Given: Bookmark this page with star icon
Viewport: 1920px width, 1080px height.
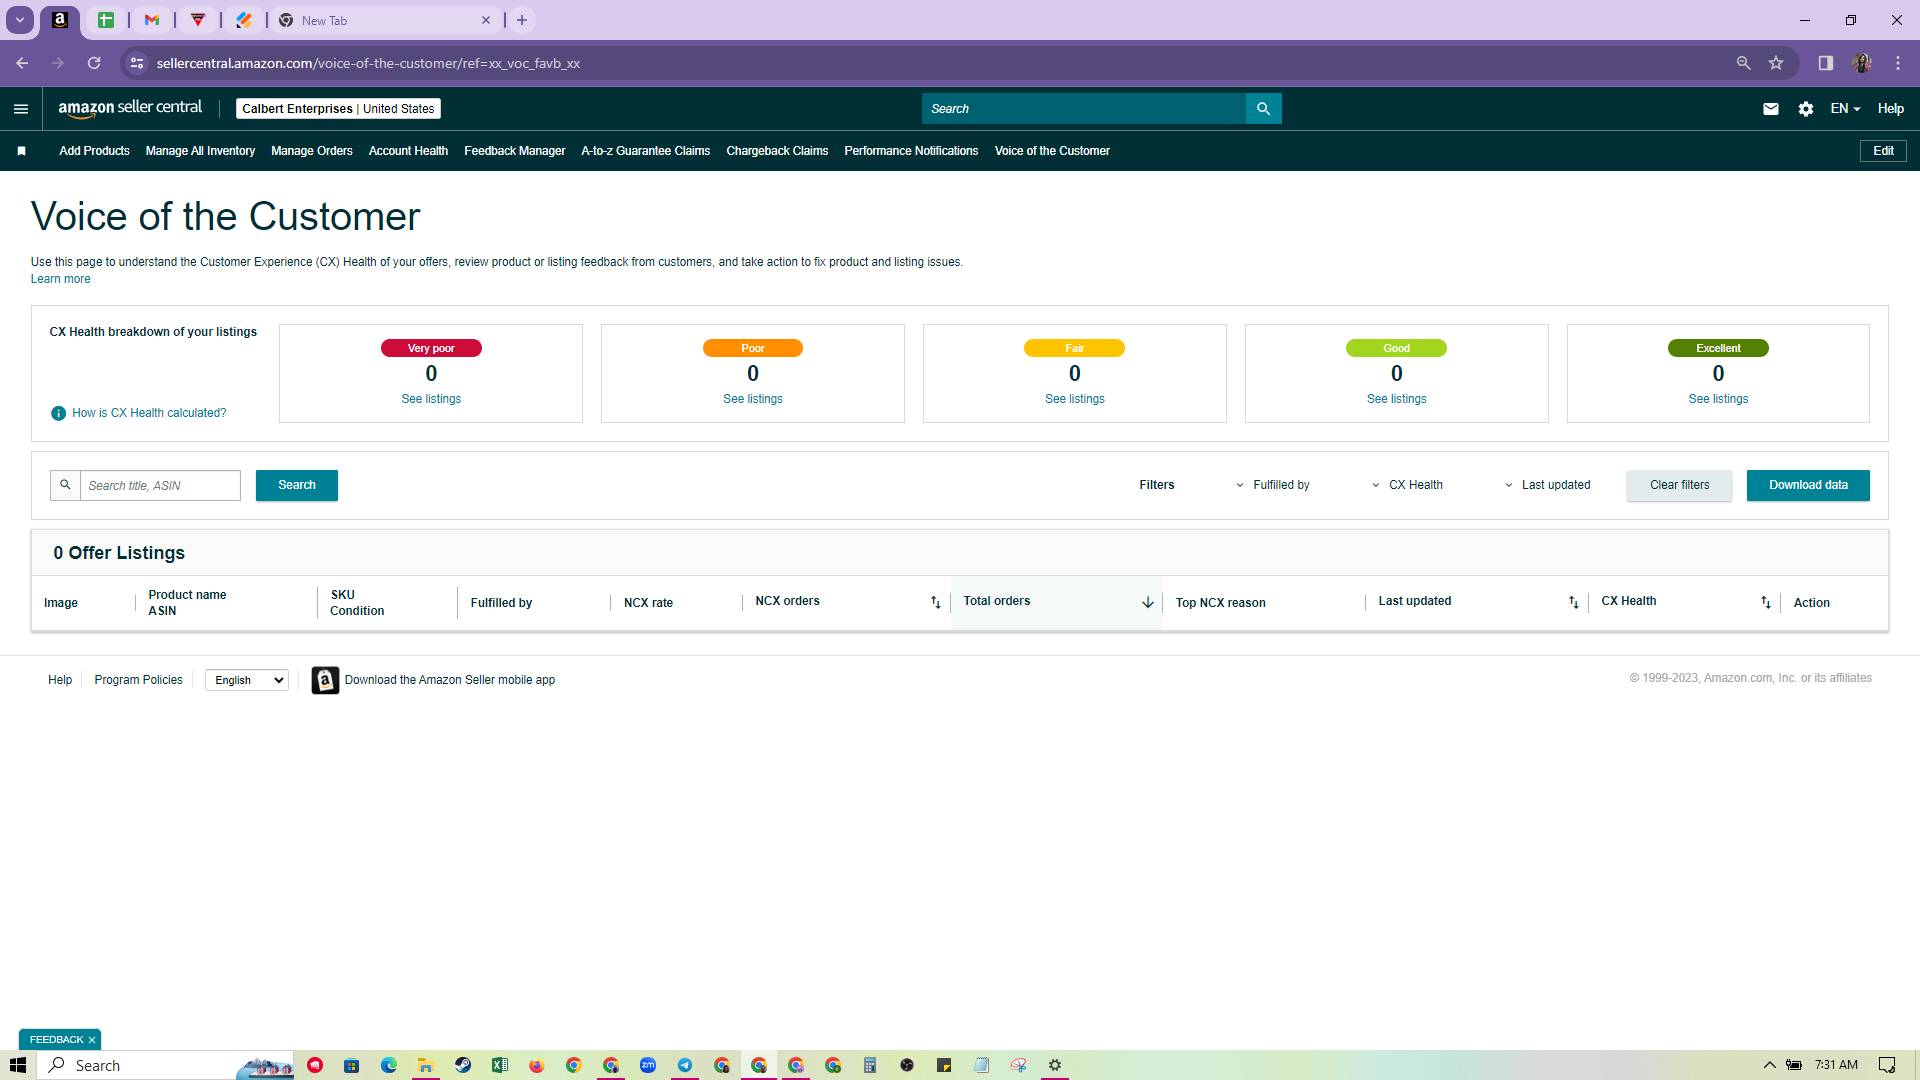Looking at the screenshot, I should 1776,63.
